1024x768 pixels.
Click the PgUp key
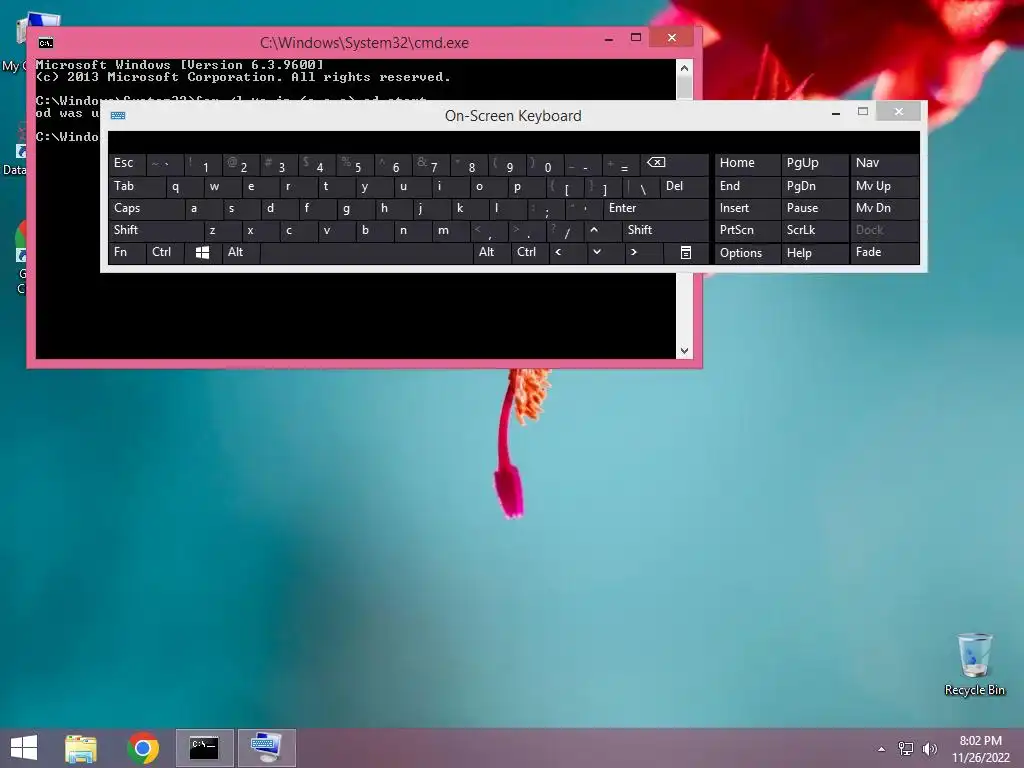click(814, 164)
